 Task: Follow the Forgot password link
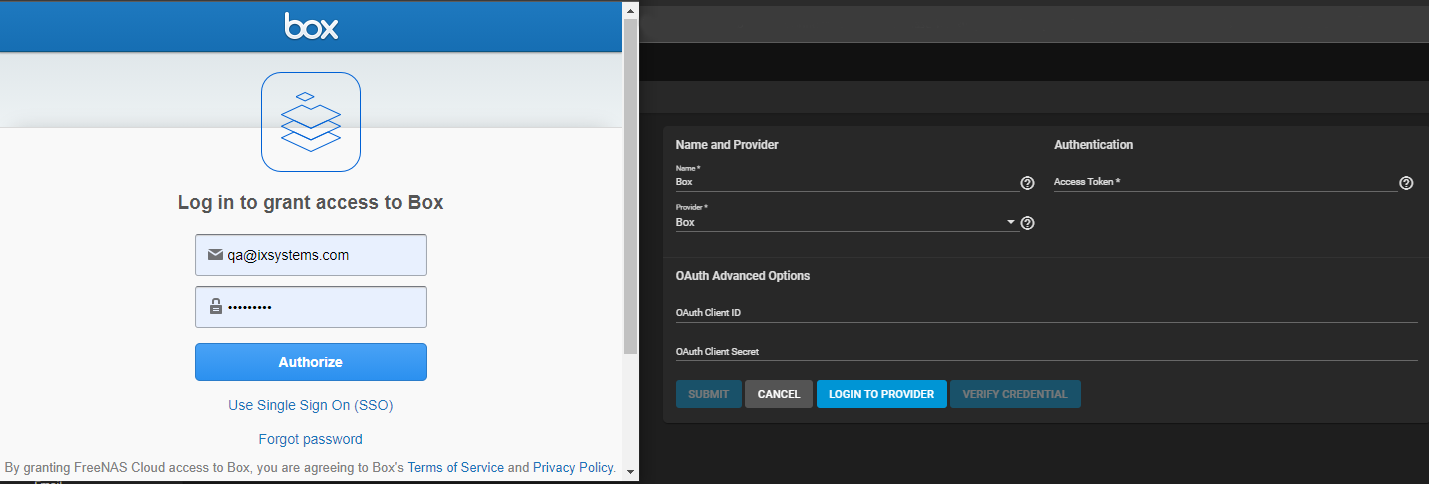pyautogui.click(x=311, y=439)
